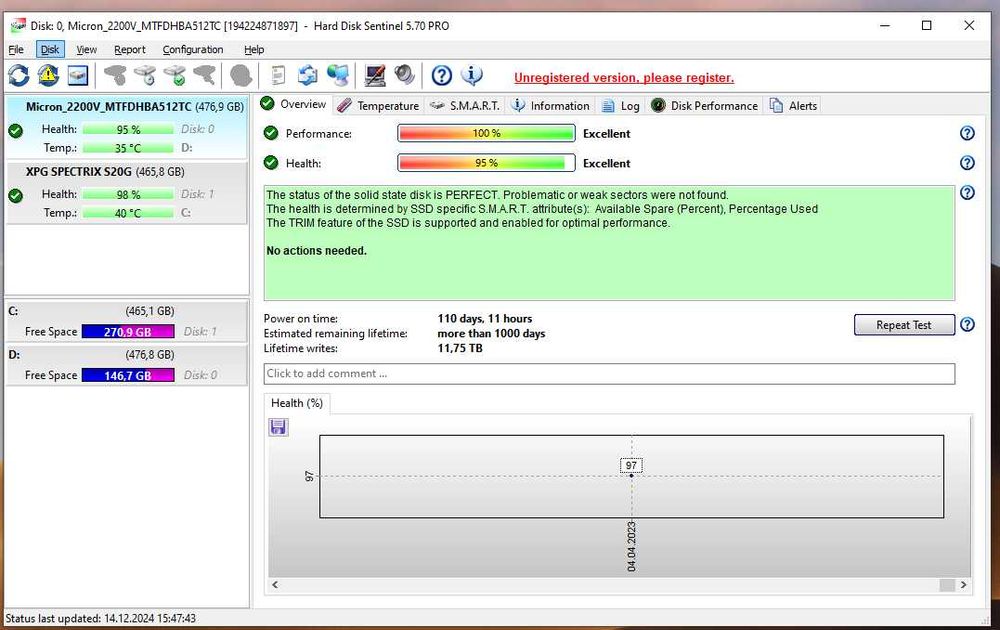Open the Report menu
The image size is (1000, 630).
pos(129,50)
